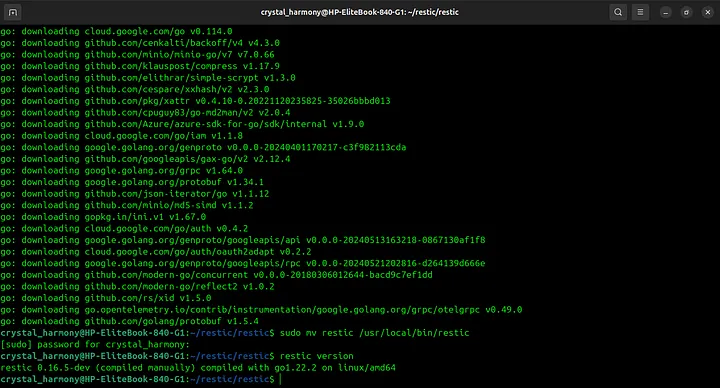Click the line downloading cloud.google.com/go v0.114.0
Screen dimensions: 720x388
click(x=116, y=31)
